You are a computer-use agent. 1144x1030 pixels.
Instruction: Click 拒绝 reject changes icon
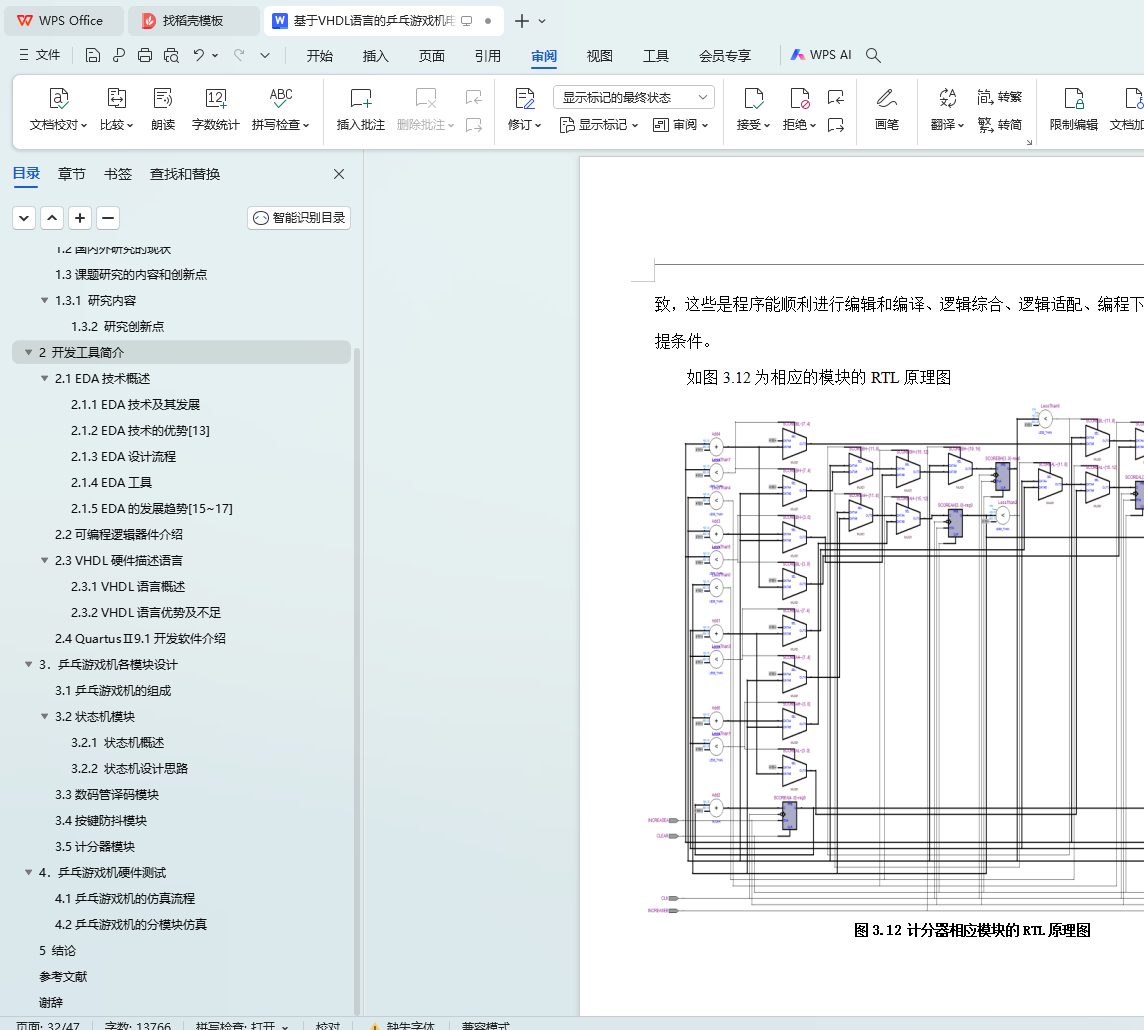coord(800,98)
